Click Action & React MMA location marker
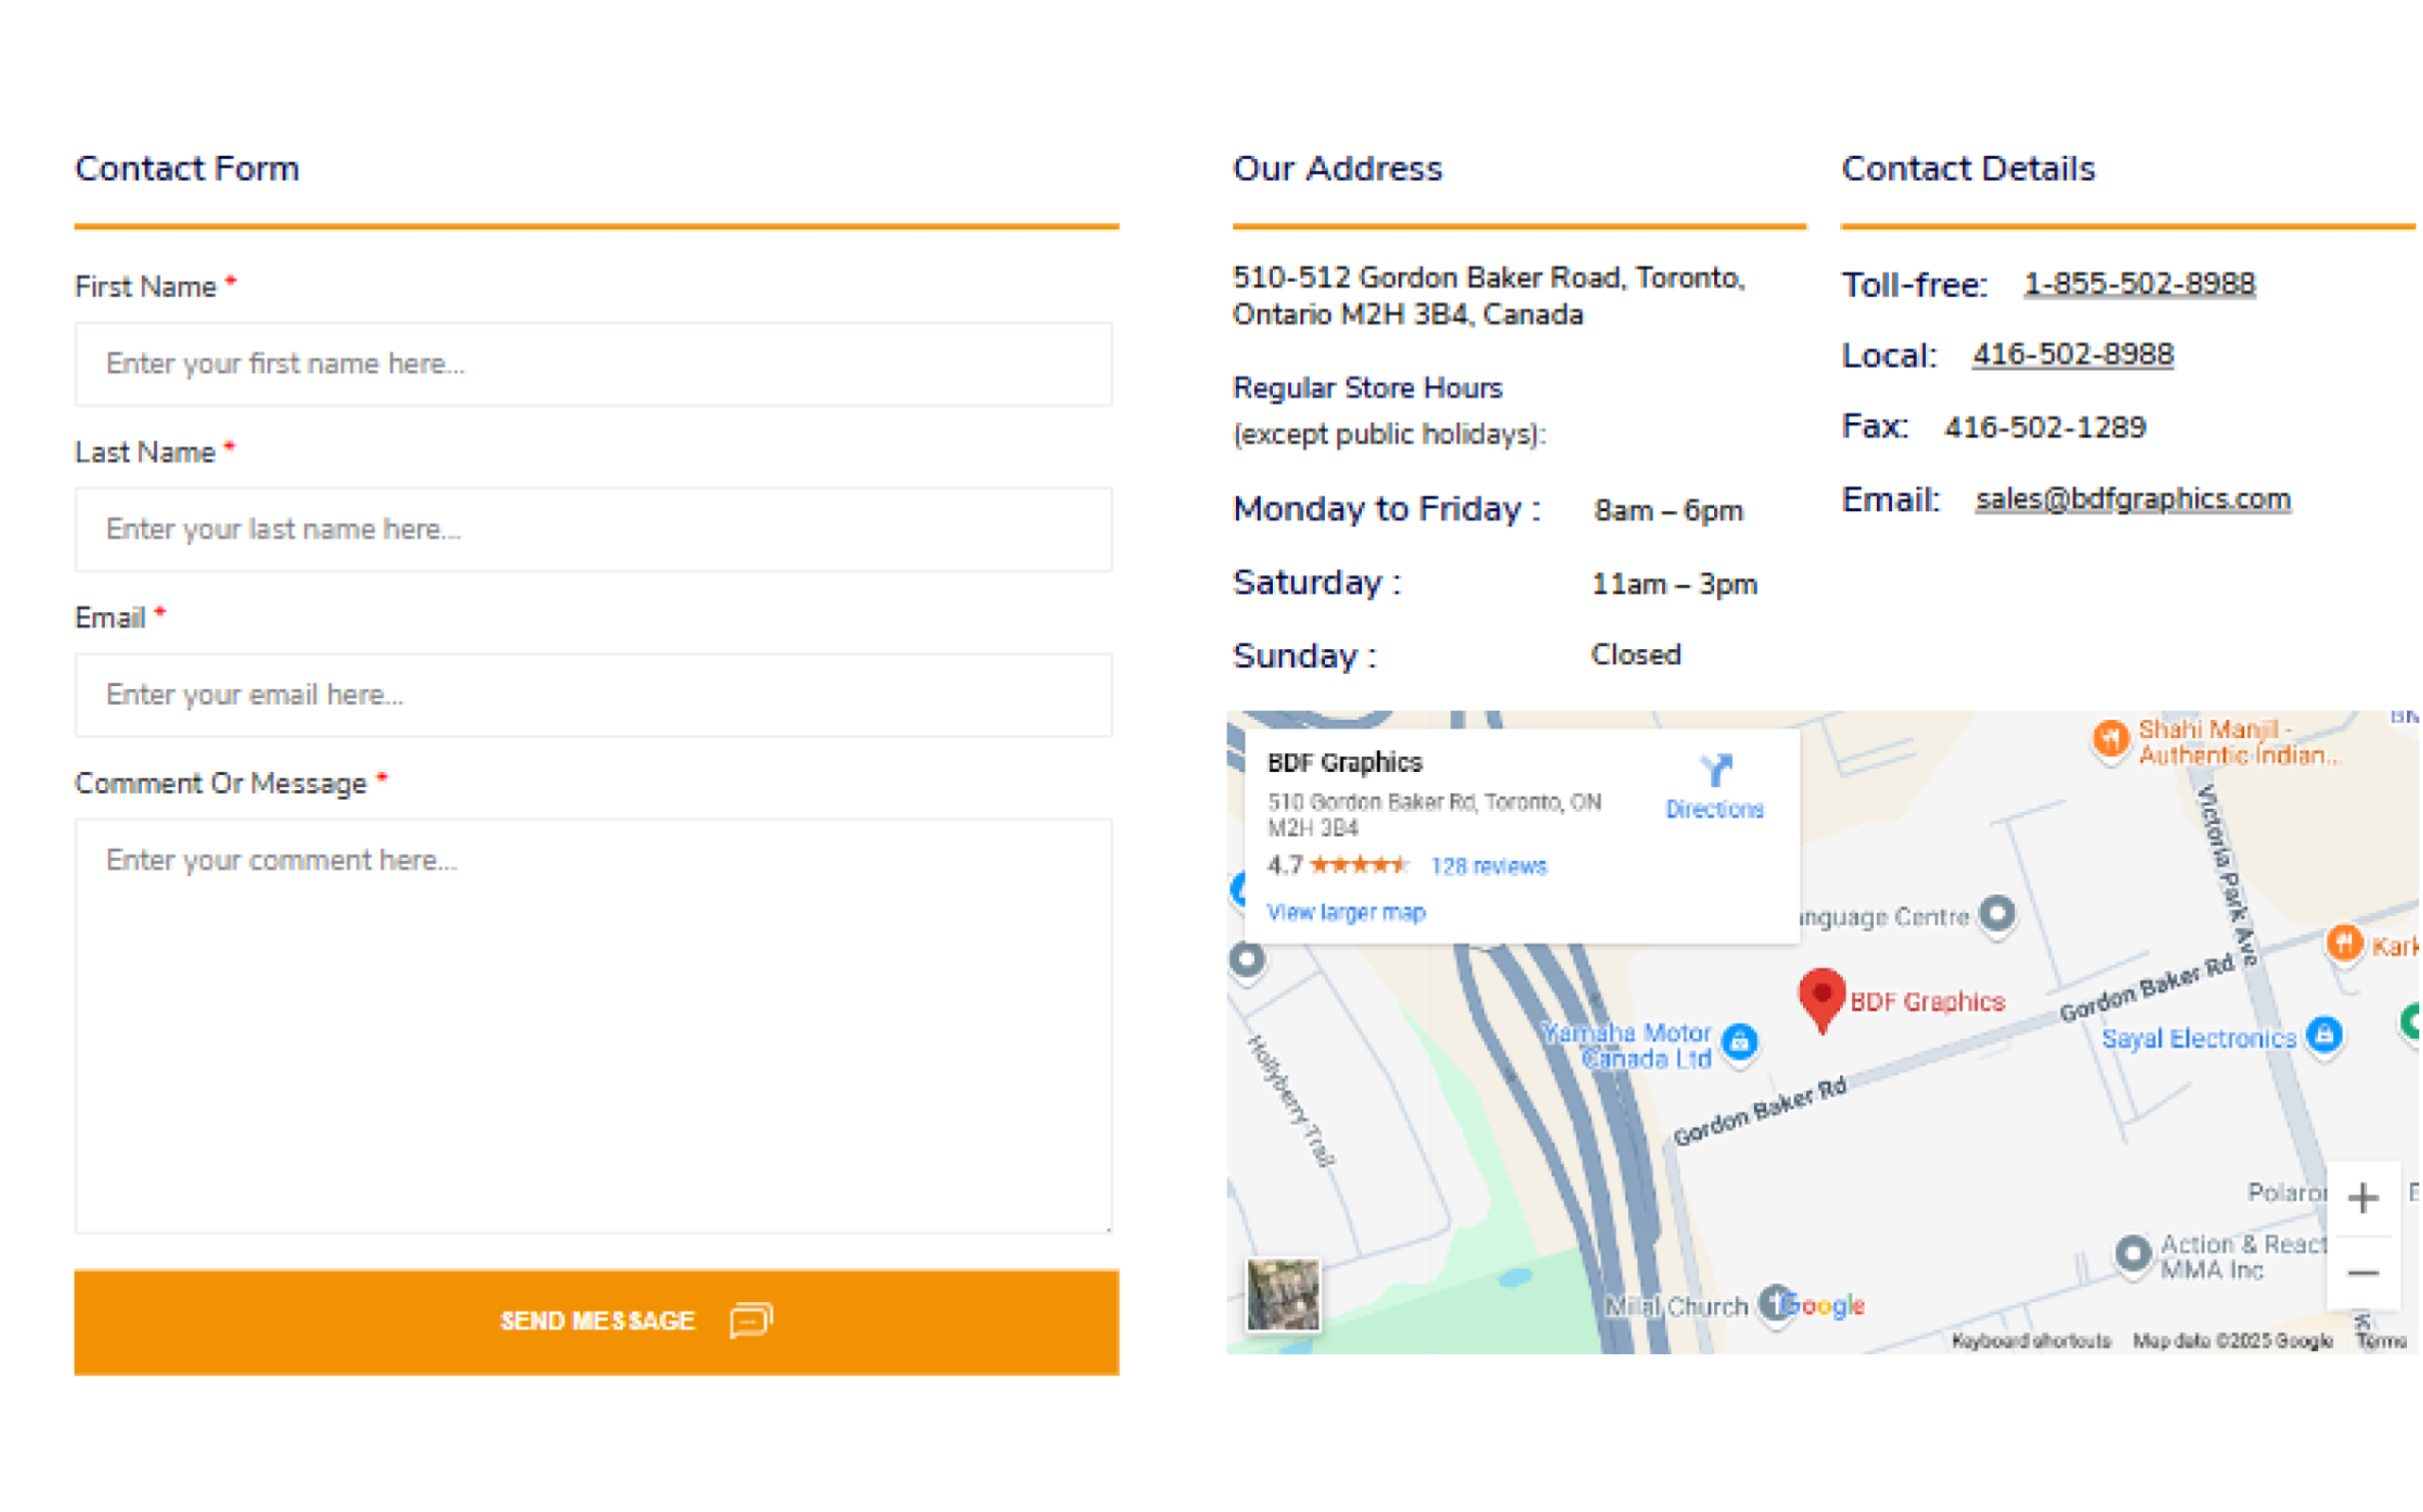 pos(2135,1254)
